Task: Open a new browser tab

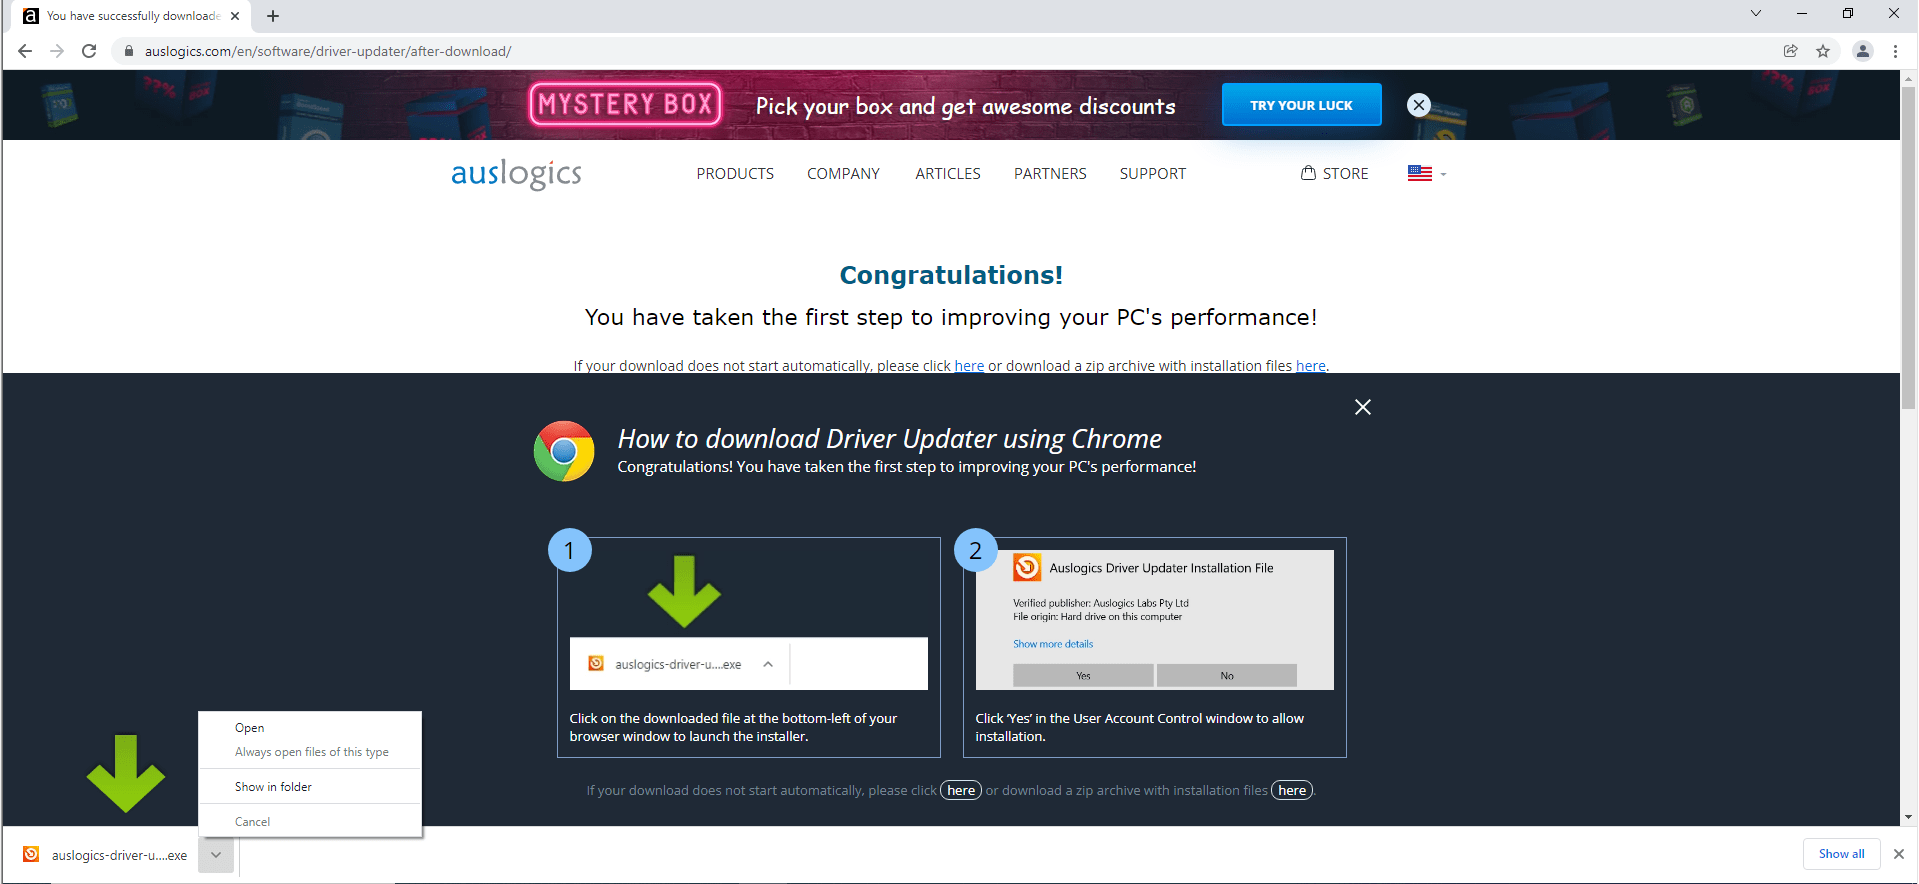Action: pos(273,16)
